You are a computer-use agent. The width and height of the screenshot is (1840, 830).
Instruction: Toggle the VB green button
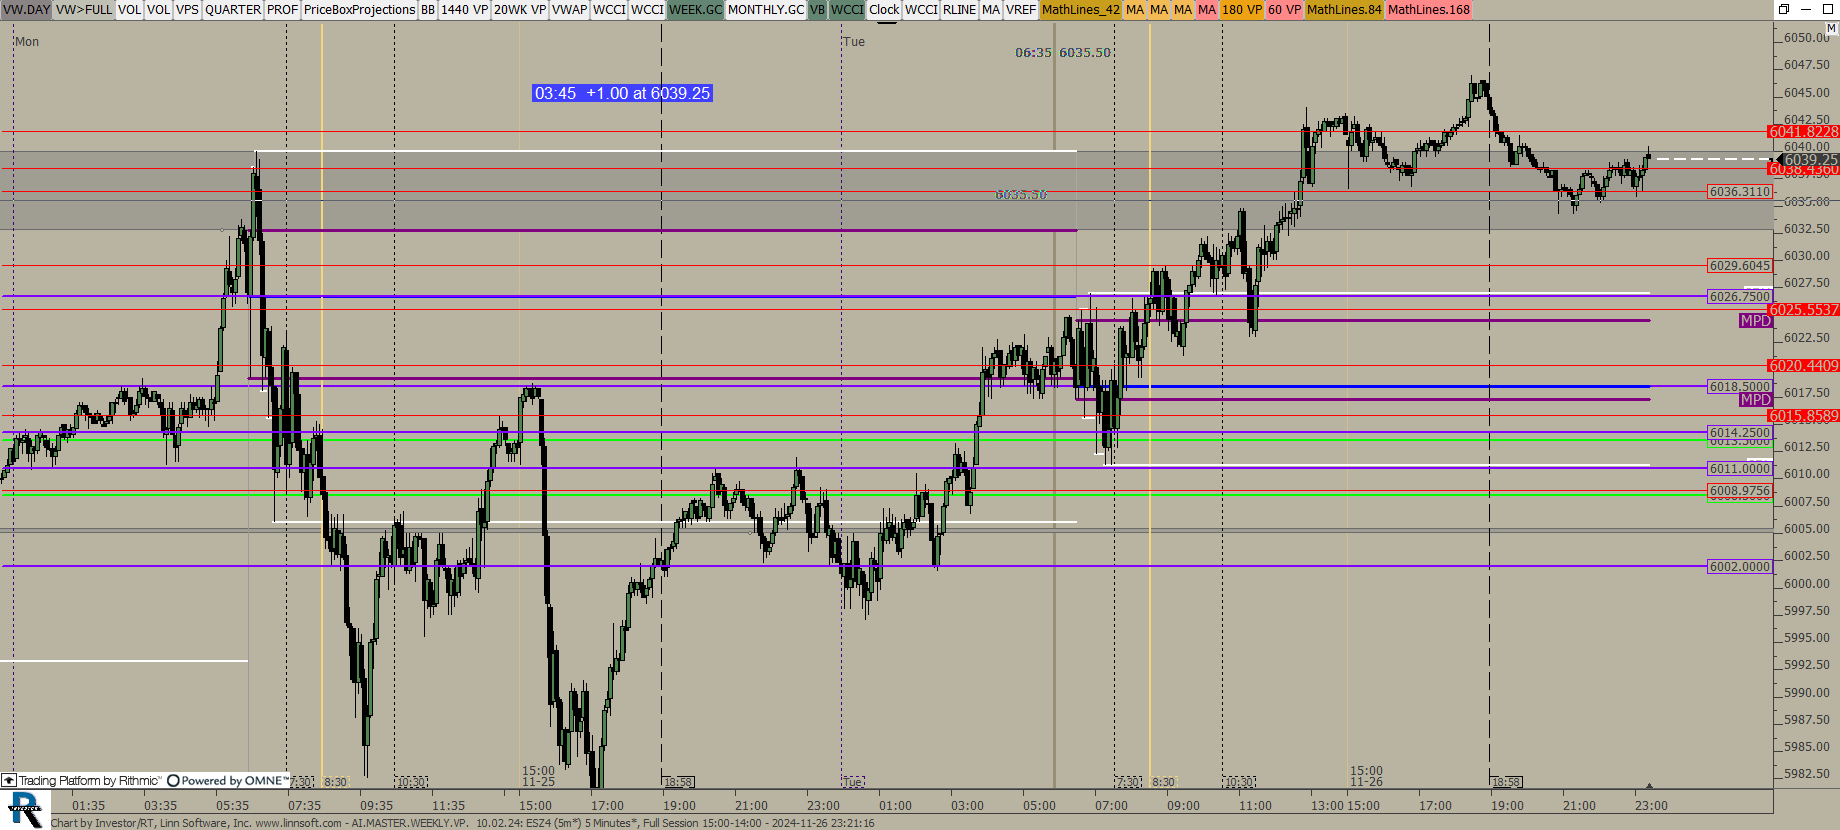coord(817,10)
